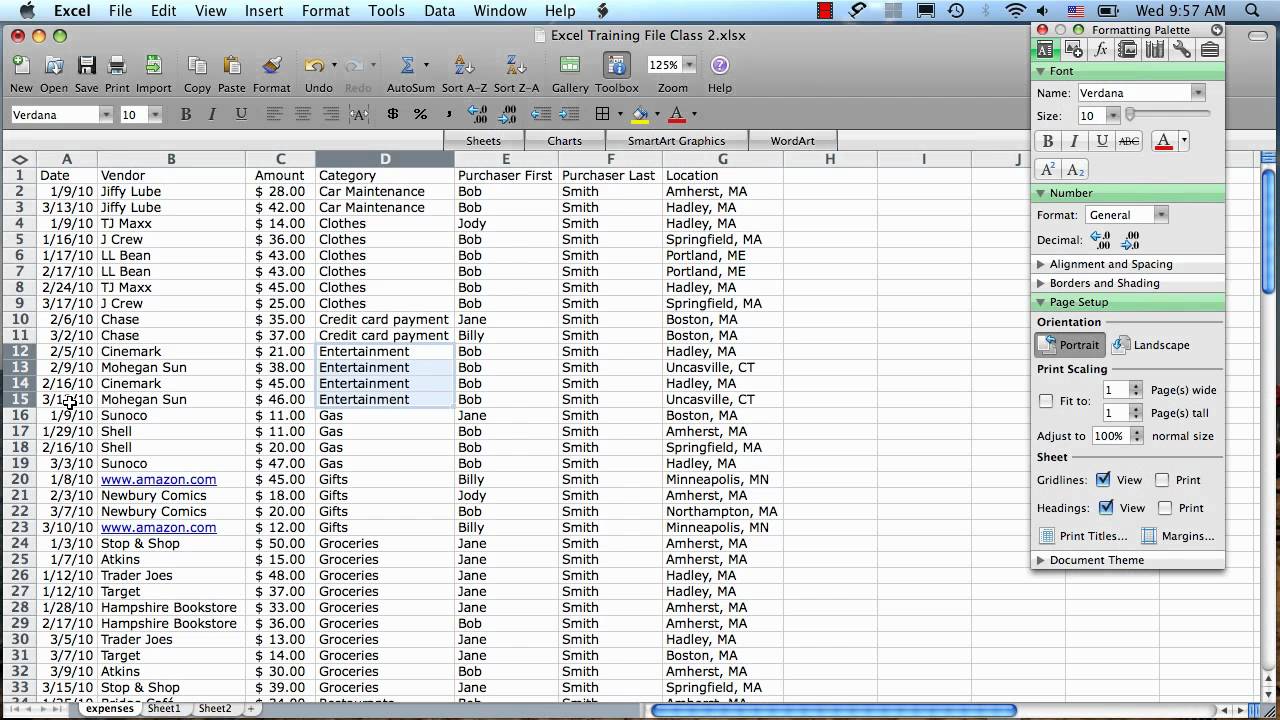
Task: Switch to Sheet1 tab
Action: coord(164,708)
